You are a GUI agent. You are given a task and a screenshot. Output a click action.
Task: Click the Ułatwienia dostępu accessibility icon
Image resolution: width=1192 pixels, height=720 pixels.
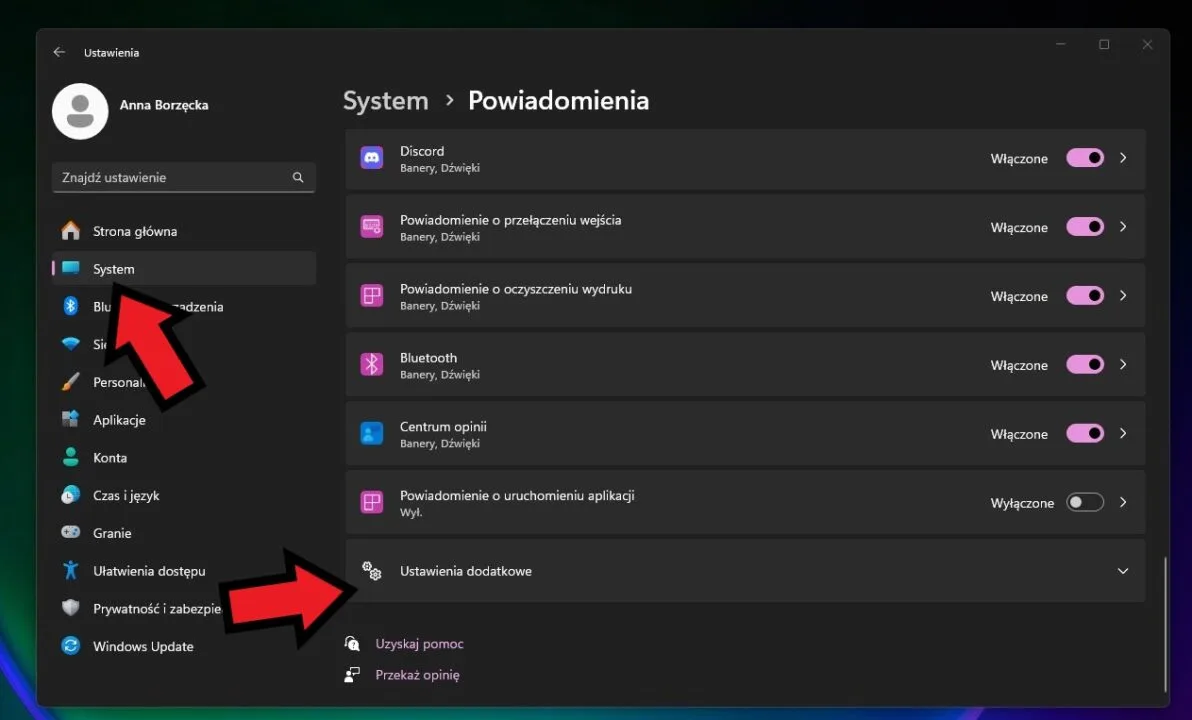71,570
